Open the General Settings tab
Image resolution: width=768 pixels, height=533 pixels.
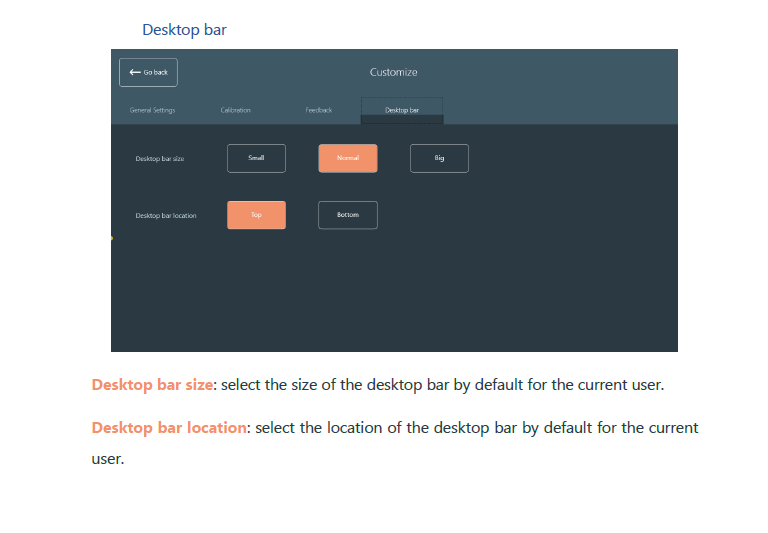coord(152,110)
